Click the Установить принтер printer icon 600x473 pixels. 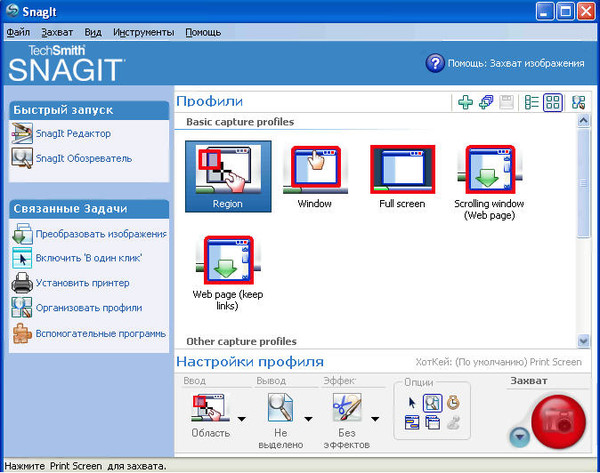point(22,283)
